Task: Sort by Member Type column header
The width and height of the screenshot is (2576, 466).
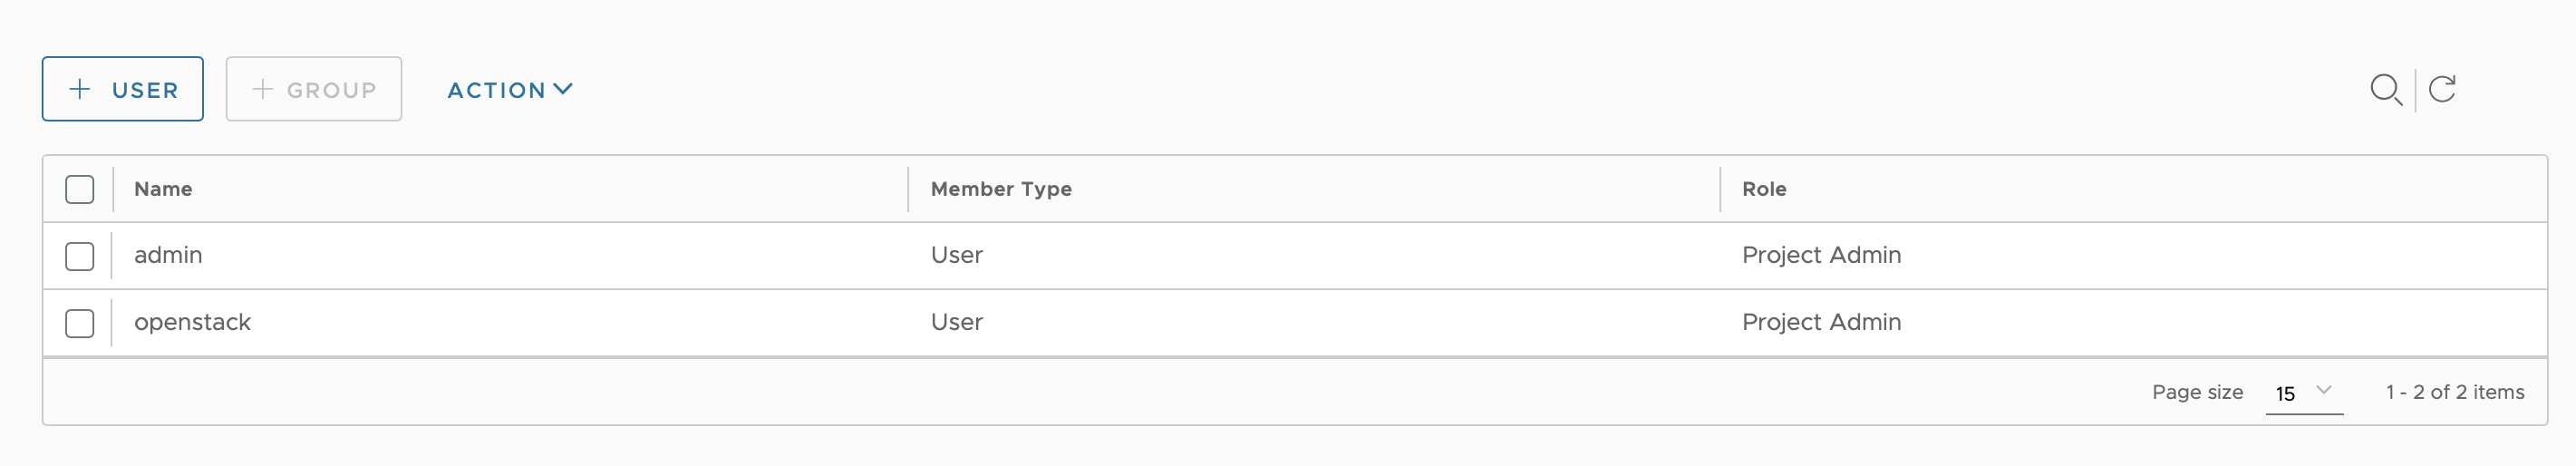Action: pos(1001,189)
